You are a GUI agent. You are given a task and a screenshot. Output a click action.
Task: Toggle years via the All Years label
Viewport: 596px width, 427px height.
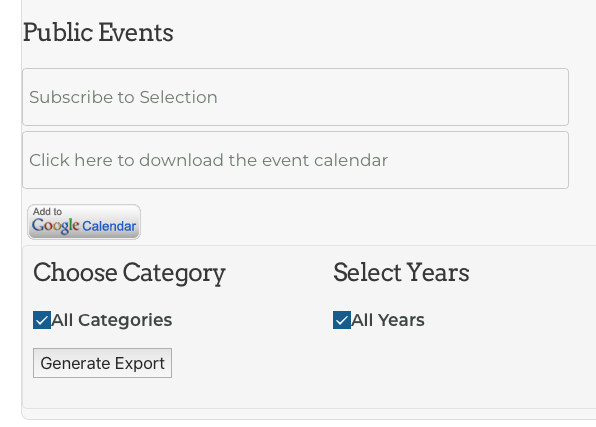point(388,320)
